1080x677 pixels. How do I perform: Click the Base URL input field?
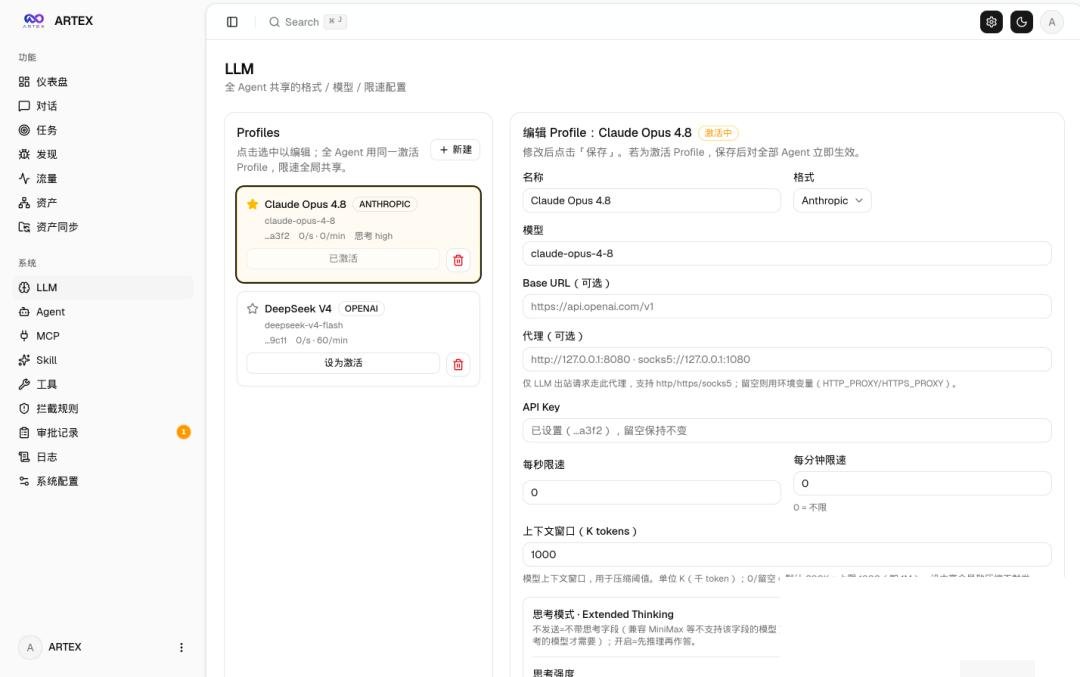click(x=787, y=306)
